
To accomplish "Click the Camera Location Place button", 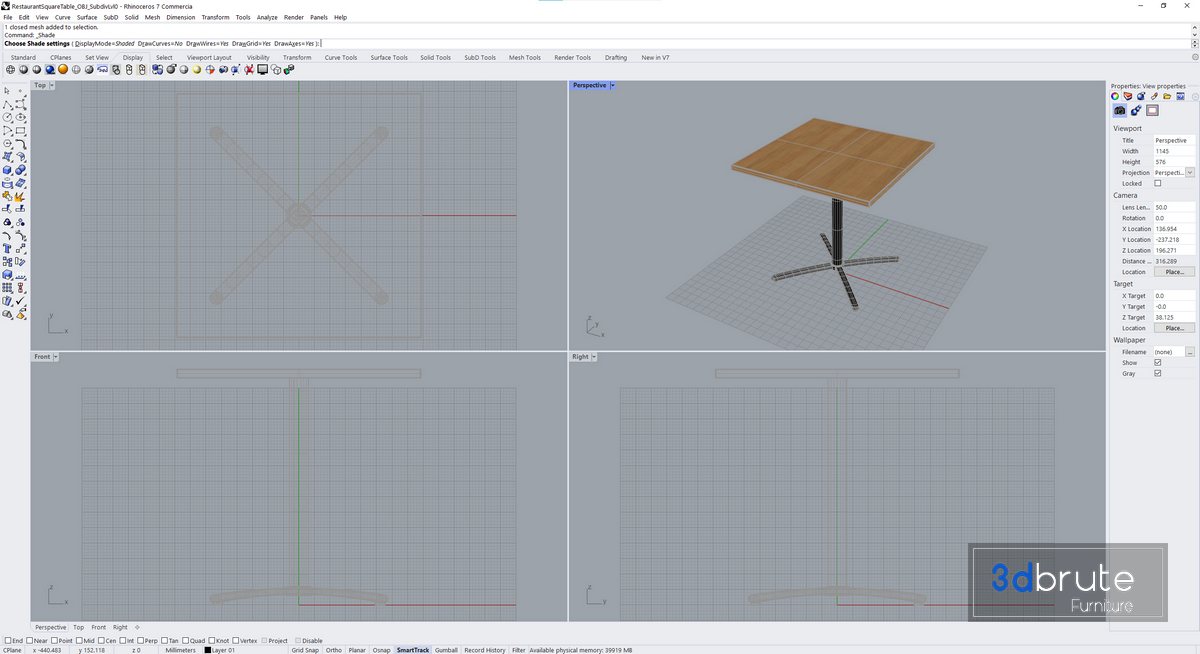I will coord(1174,272).
